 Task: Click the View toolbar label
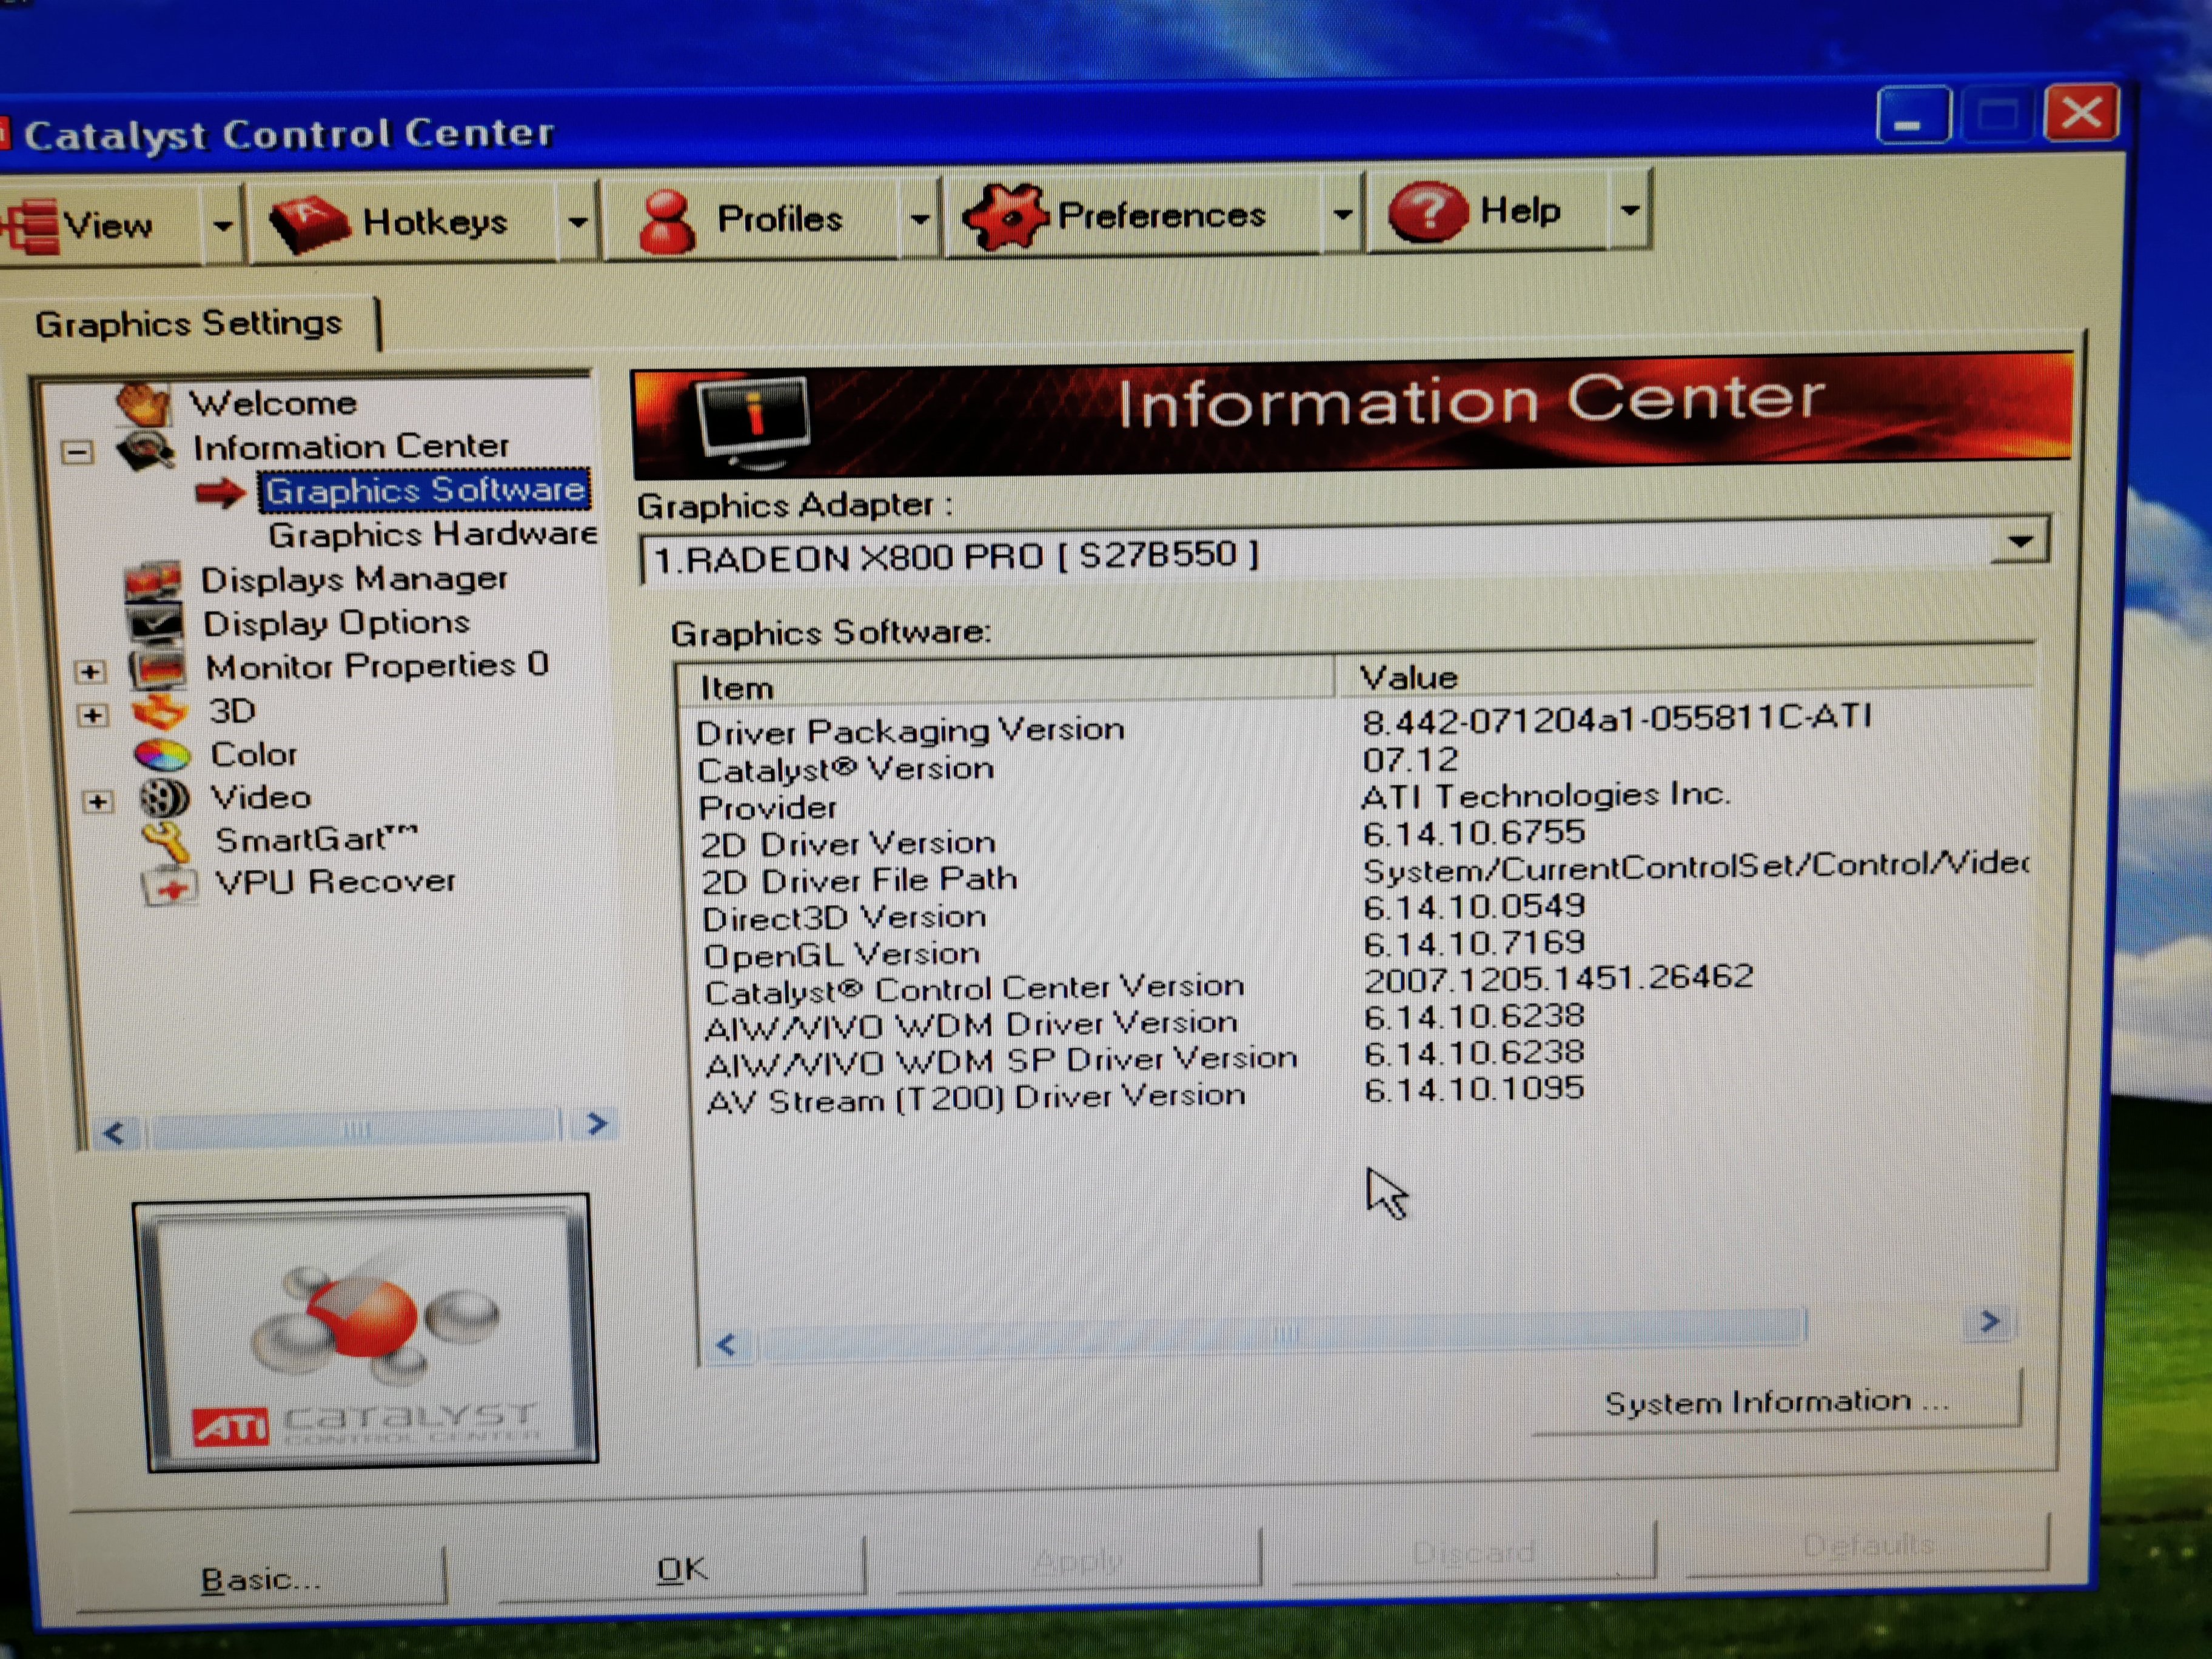(108, 226)
